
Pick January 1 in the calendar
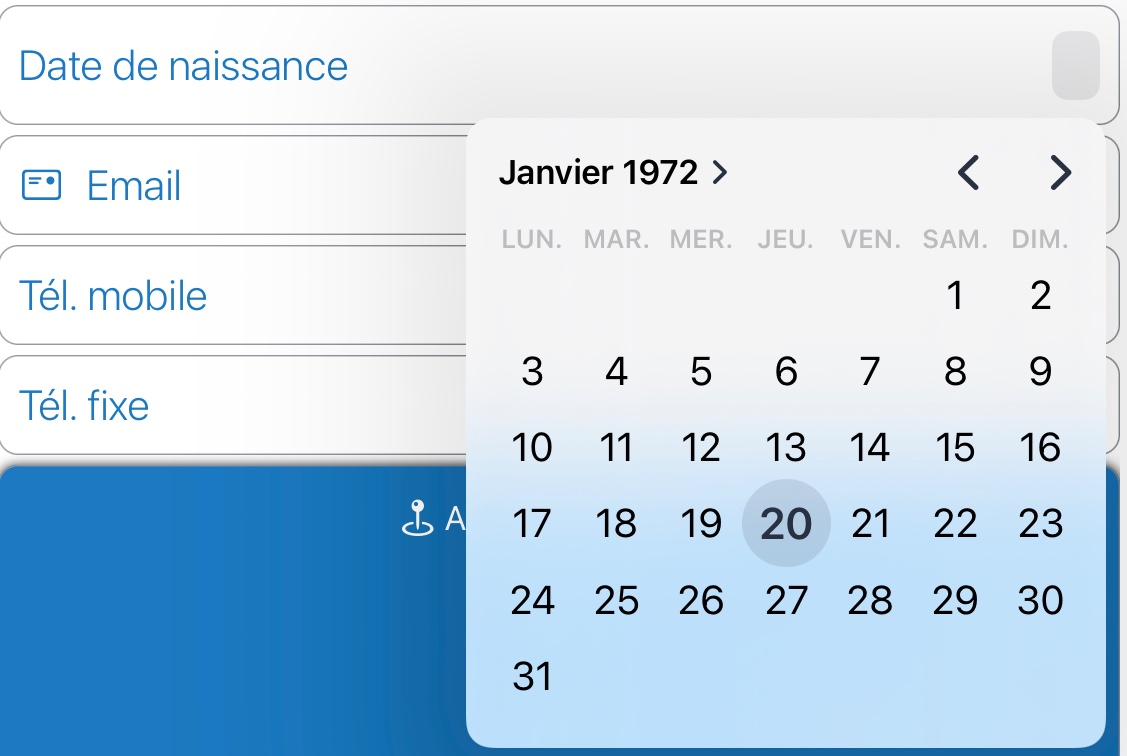(x=955, y=296)
